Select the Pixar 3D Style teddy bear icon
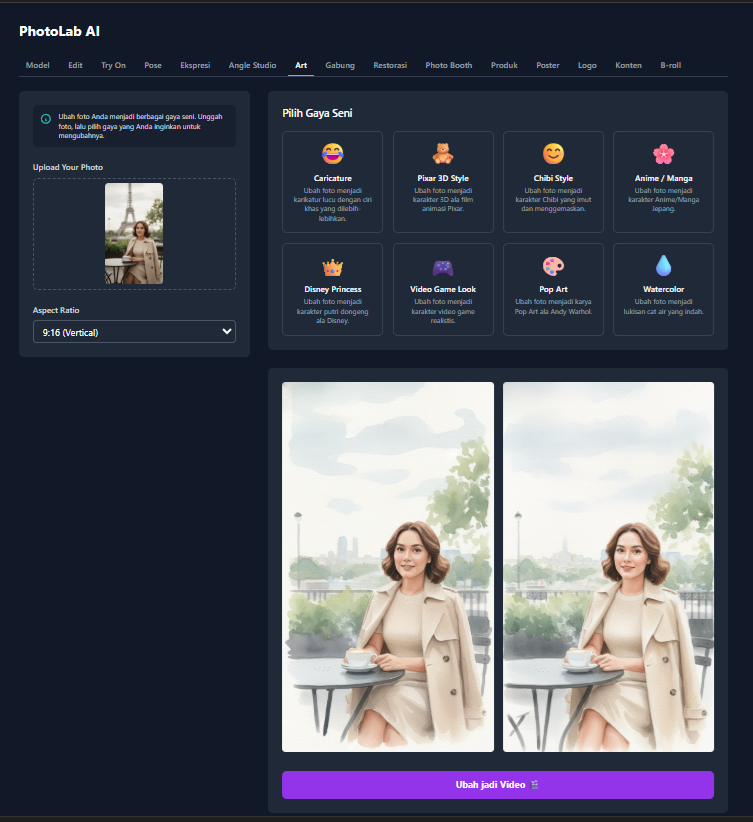This screenshot has height=822, width=753. (x=442, y=154)
